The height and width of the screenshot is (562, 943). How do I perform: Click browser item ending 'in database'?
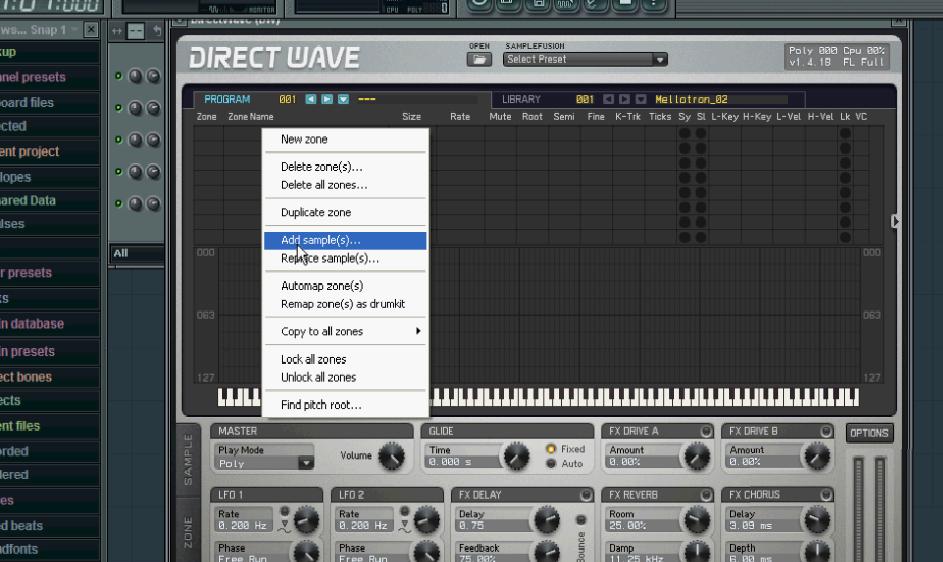[x=32, y=324]
